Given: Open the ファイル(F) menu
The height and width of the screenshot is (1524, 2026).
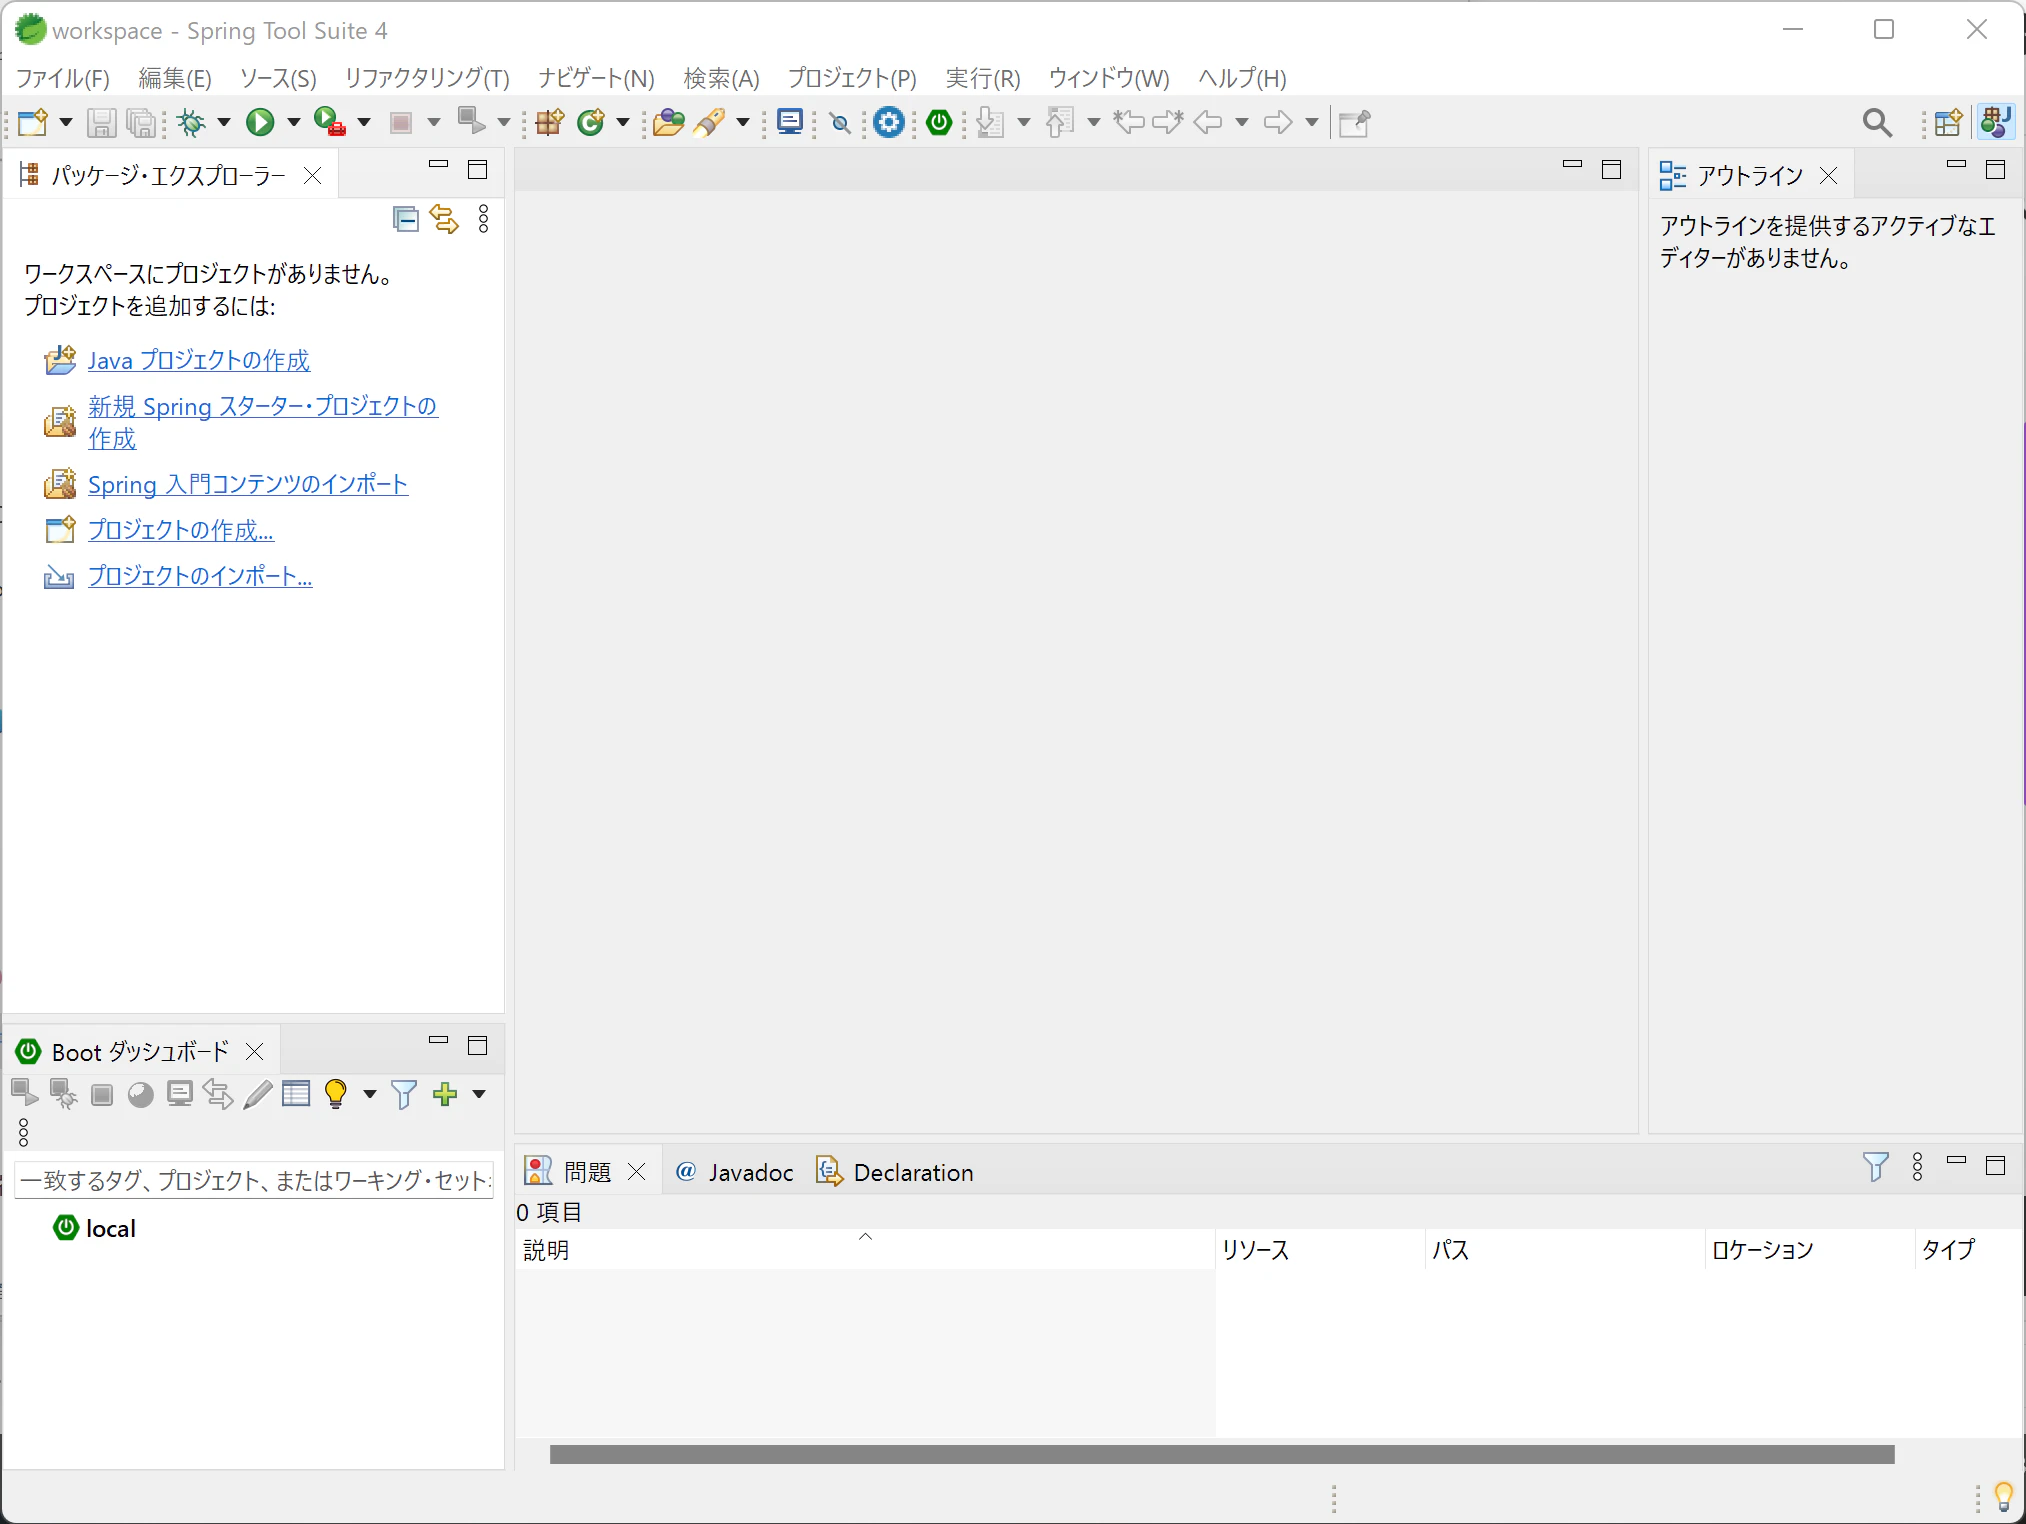Looking at the screenshot, I should [63, 78].
